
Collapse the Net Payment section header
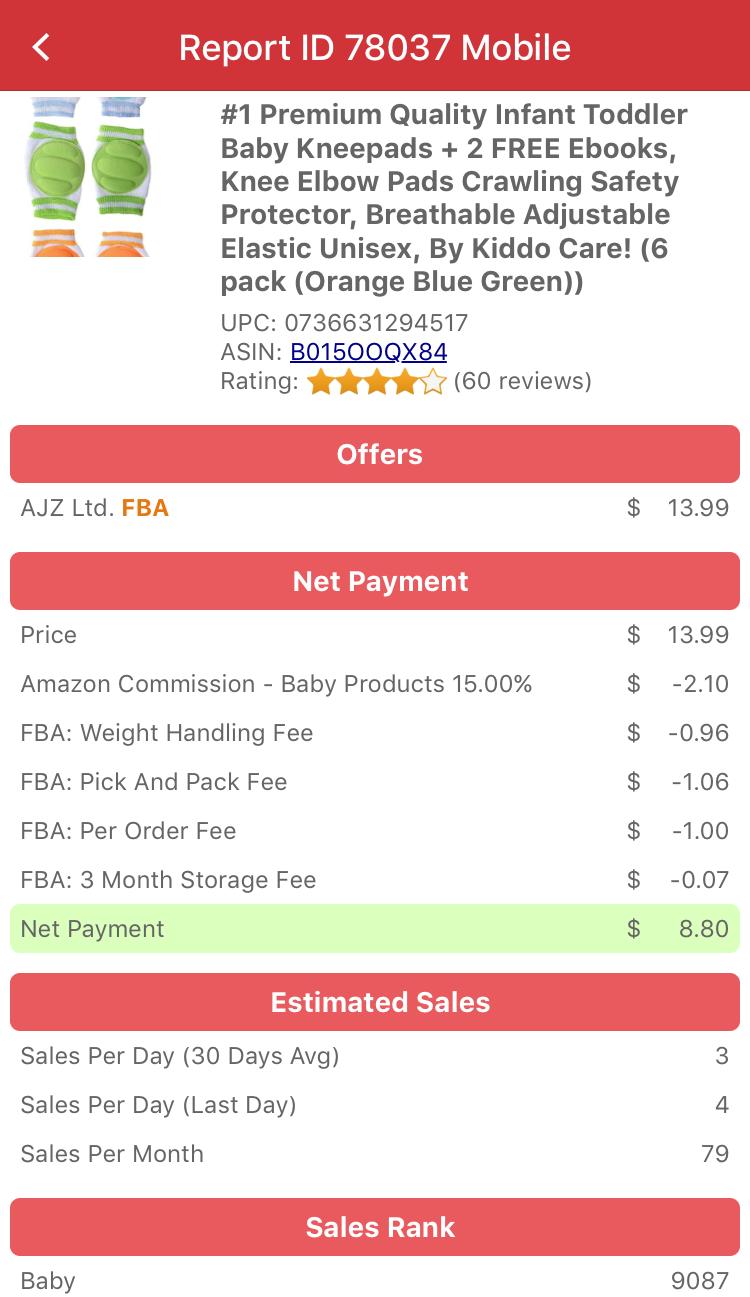pyautogui.click(x=375, y=581)
